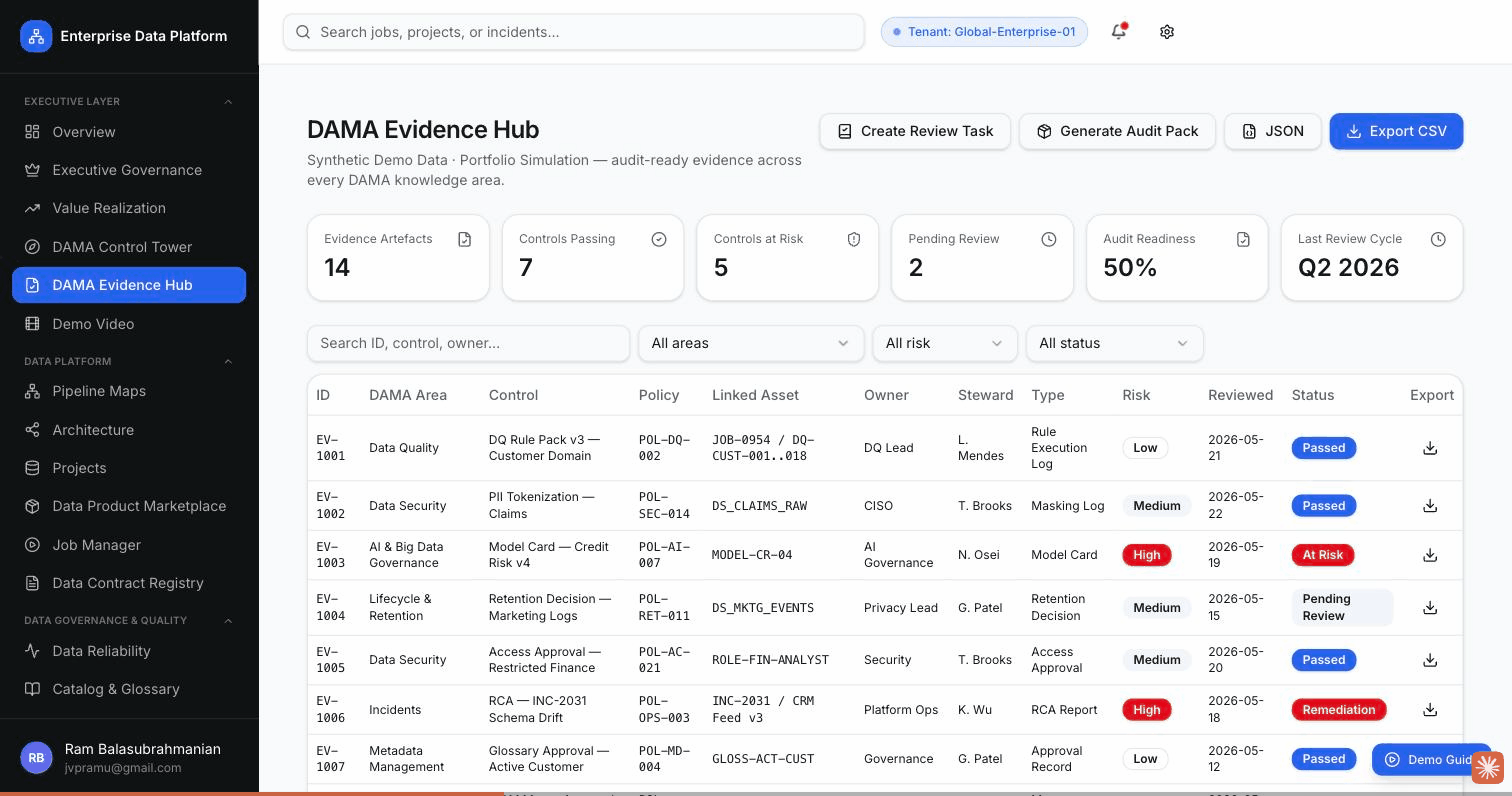
Task: Click the Pending Review status for EV-1004
Action: [x=1342, y=608]
